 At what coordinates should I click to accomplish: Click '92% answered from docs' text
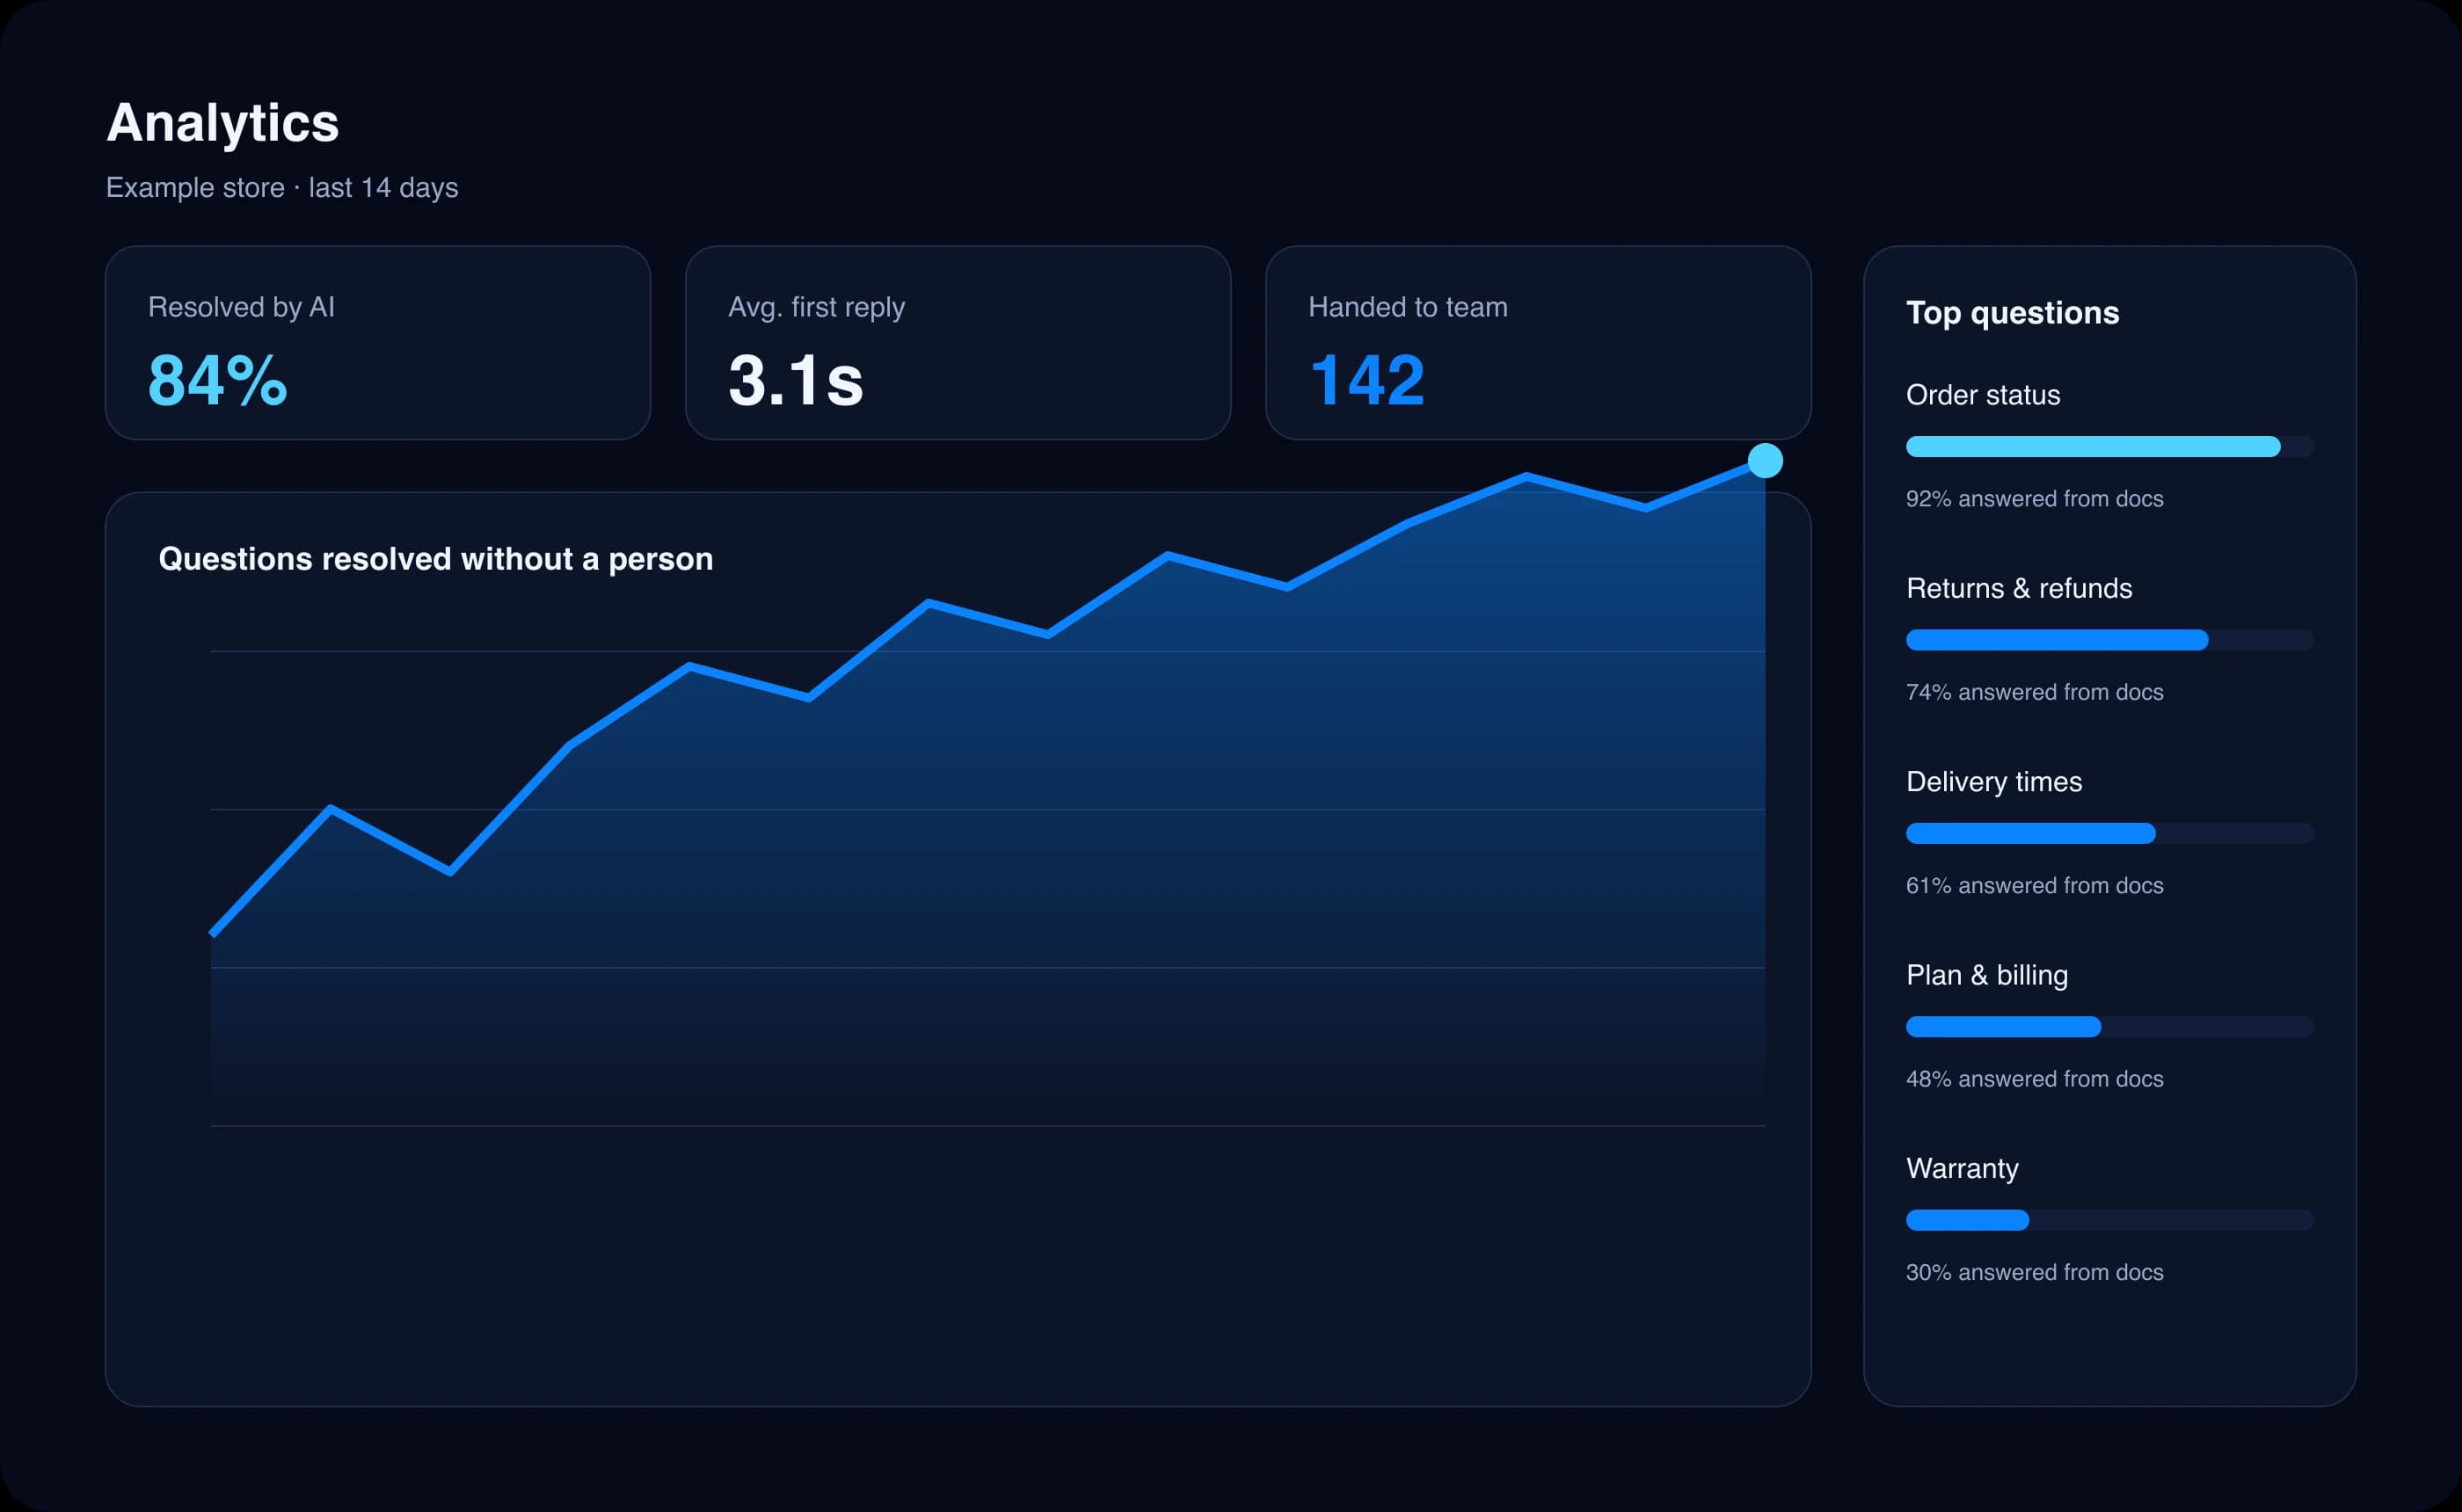(2034, 499)
